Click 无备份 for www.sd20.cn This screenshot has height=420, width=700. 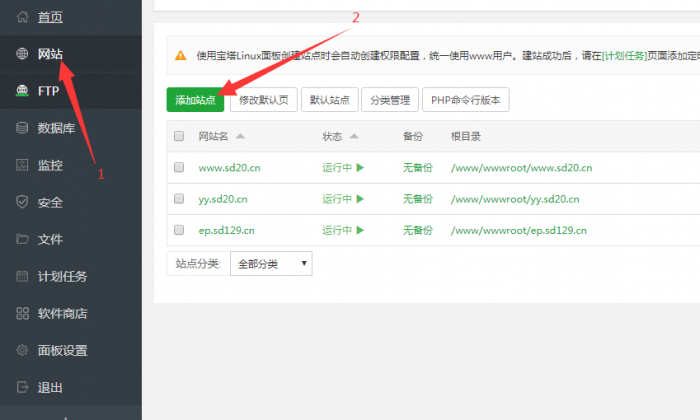click(418, 168)
